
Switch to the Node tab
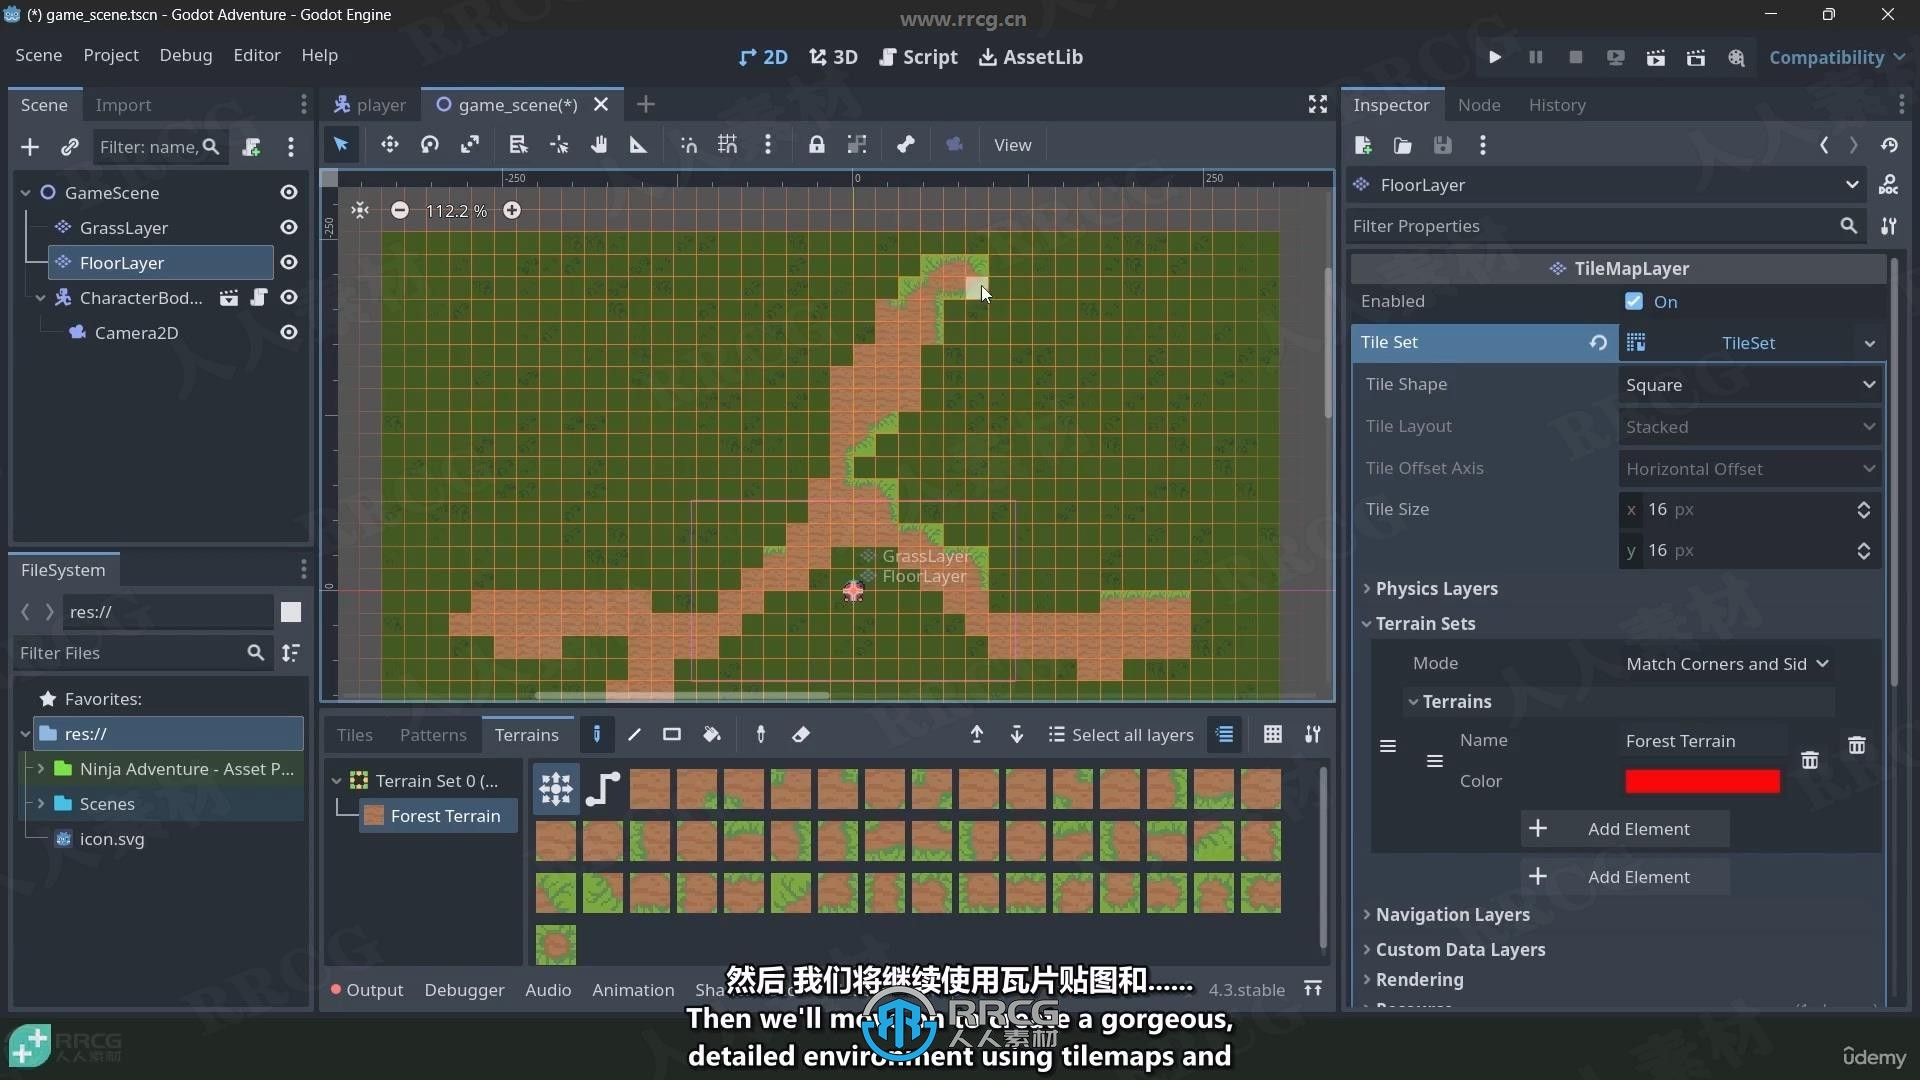[x=1479, y=105]
